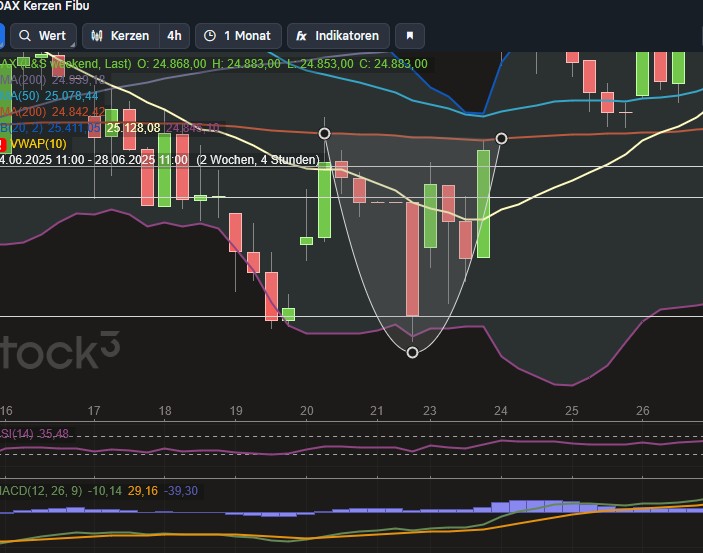Select the VWAP(10) indicator label

click(x=38, y=144)
